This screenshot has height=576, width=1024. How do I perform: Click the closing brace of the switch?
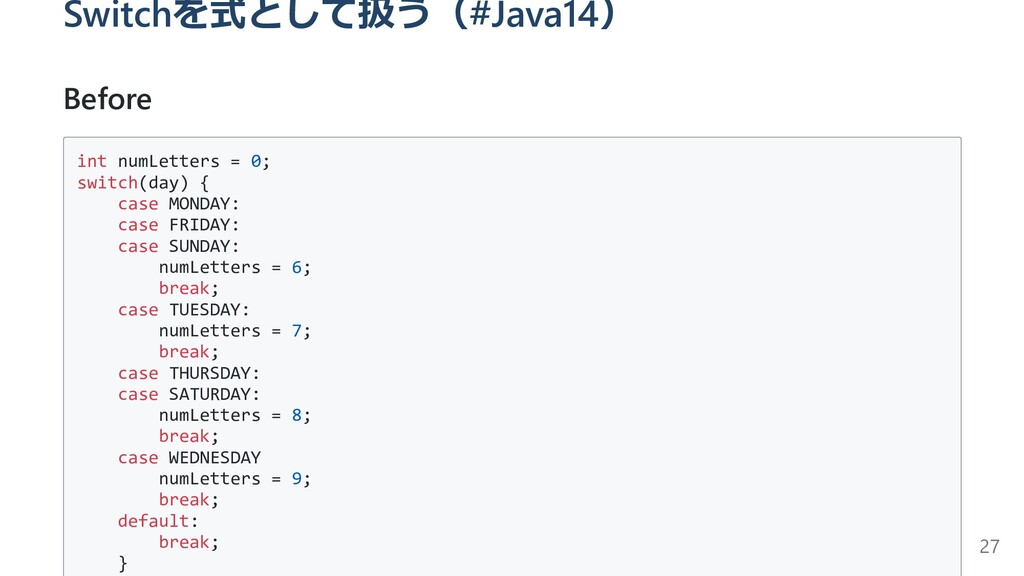(123, 563)
